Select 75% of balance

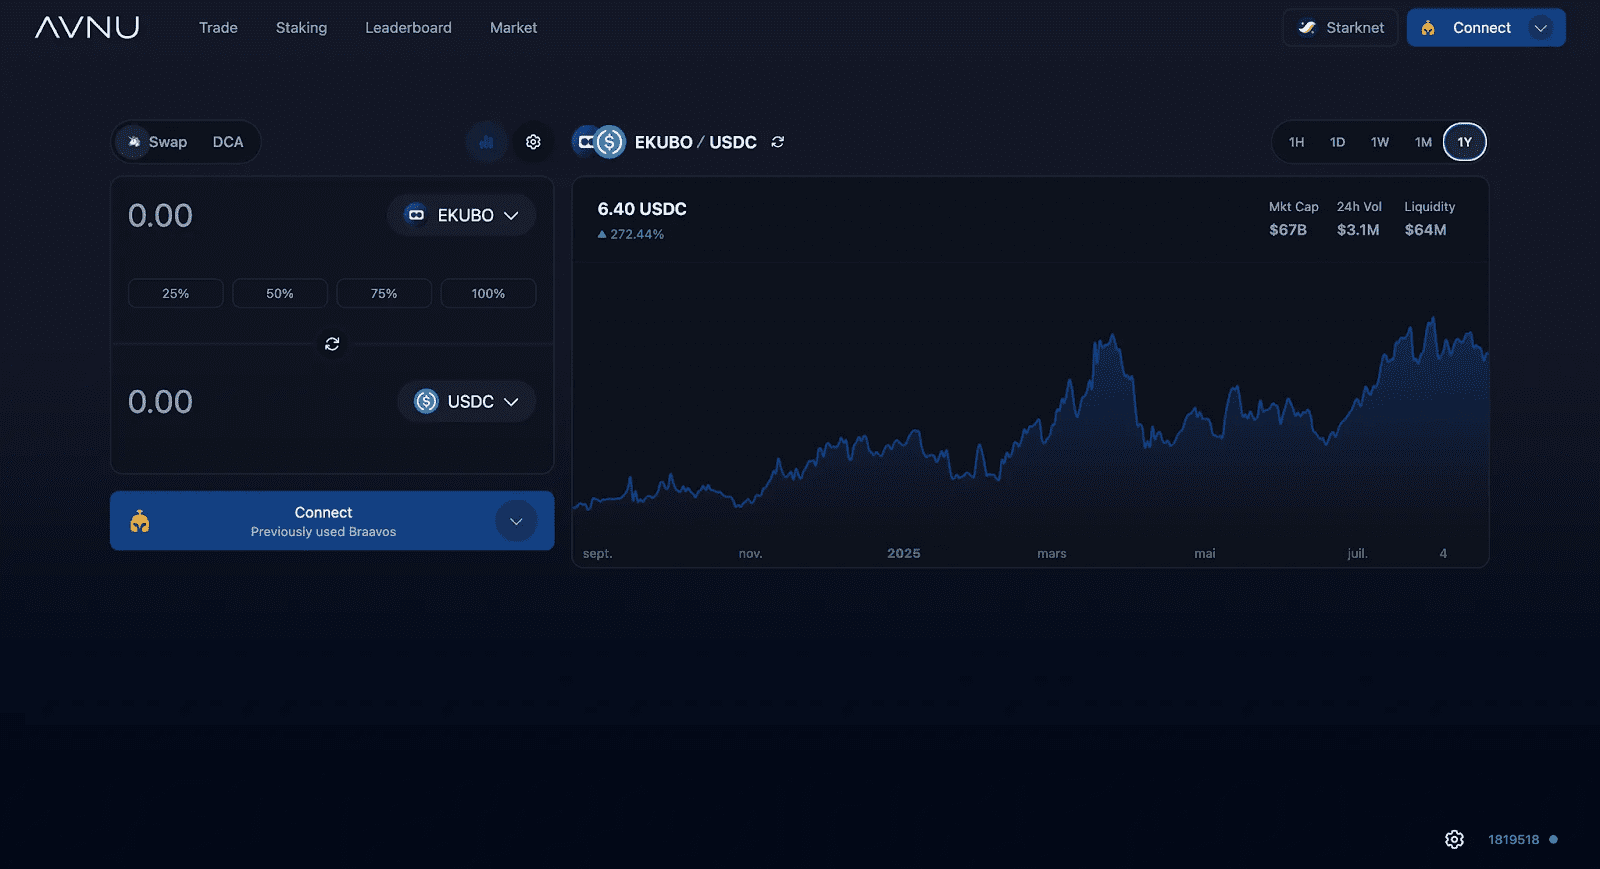pyautogui.click(x=384, y=293)
